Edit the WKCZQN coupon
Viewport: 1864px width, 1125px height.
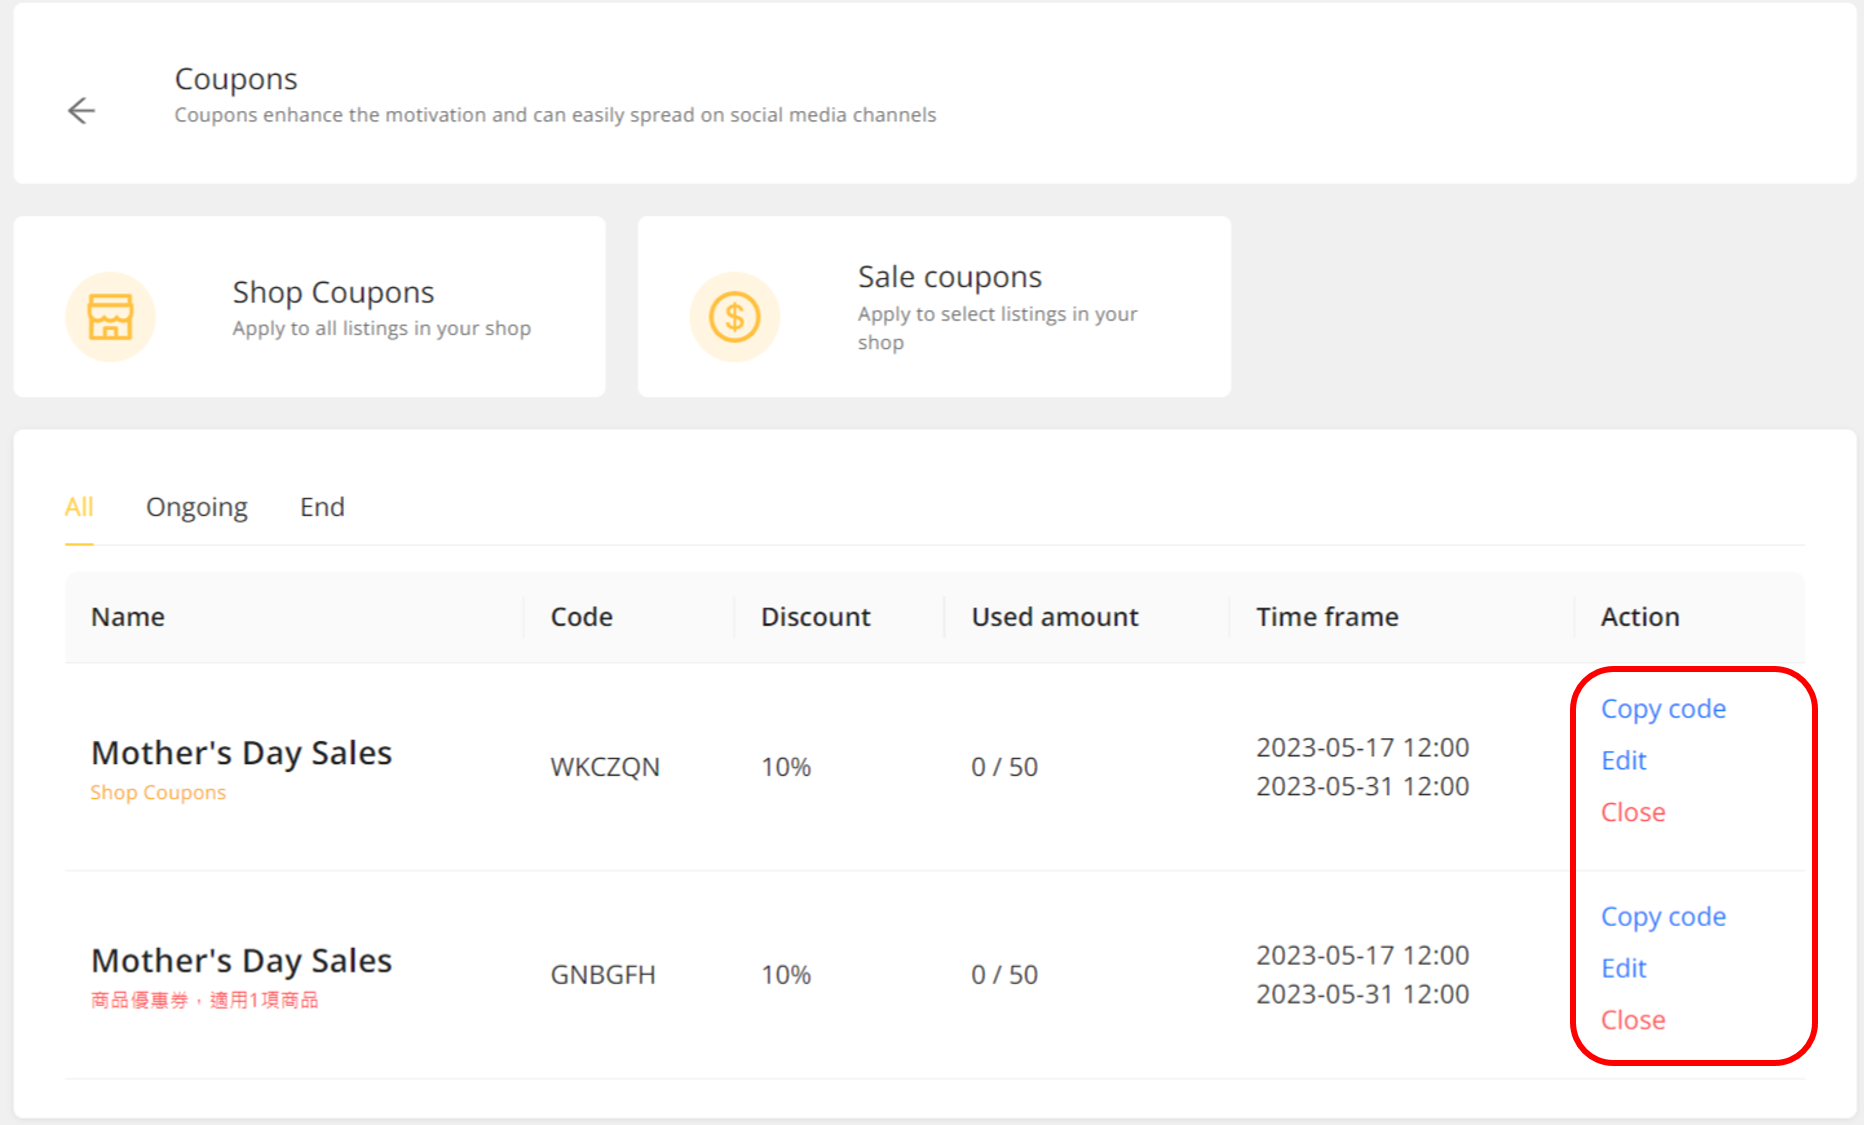click(1623, 761)
